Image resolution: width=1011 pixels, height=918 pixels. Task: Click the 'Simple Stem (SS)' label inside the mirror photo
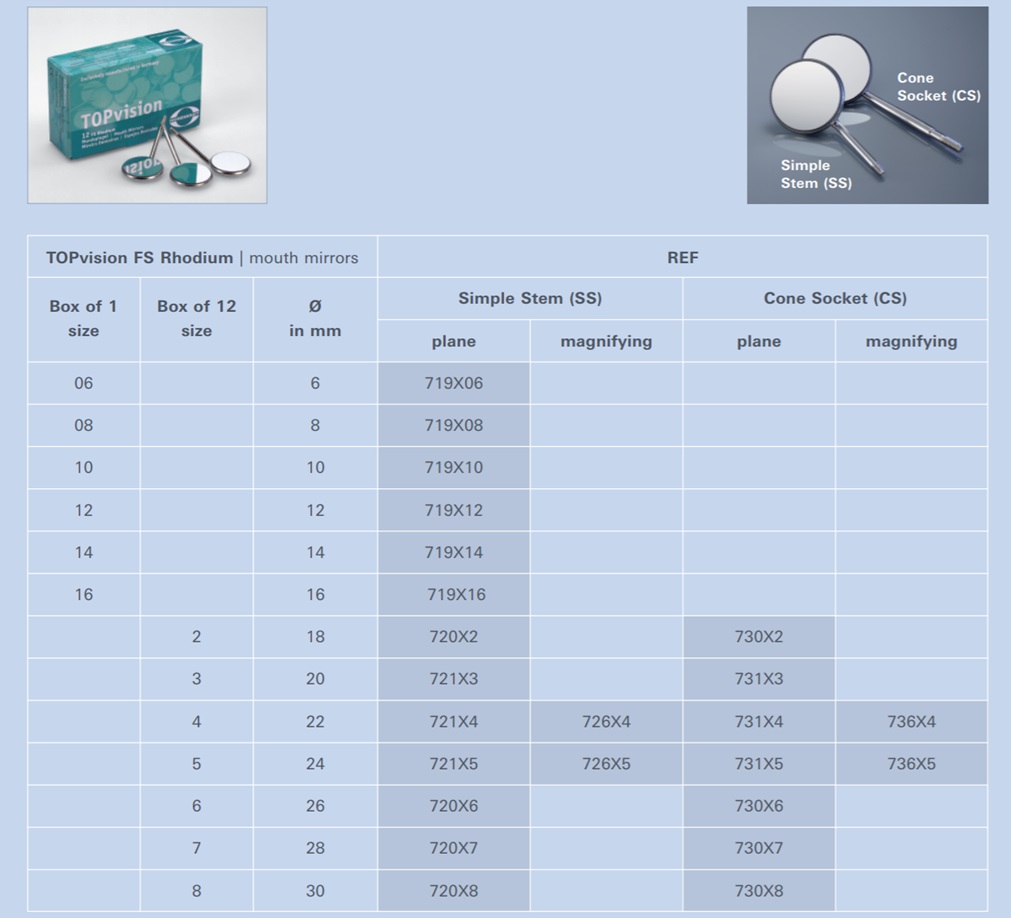[x=816, y=174]
